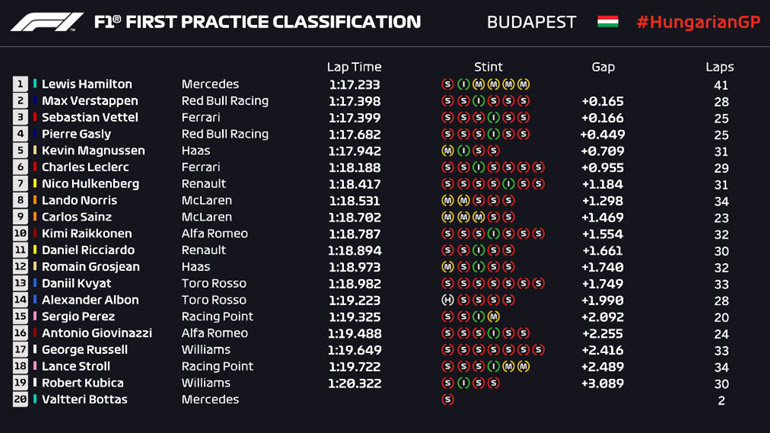Click the intermediate tyre in Kubica's stint

463,383
